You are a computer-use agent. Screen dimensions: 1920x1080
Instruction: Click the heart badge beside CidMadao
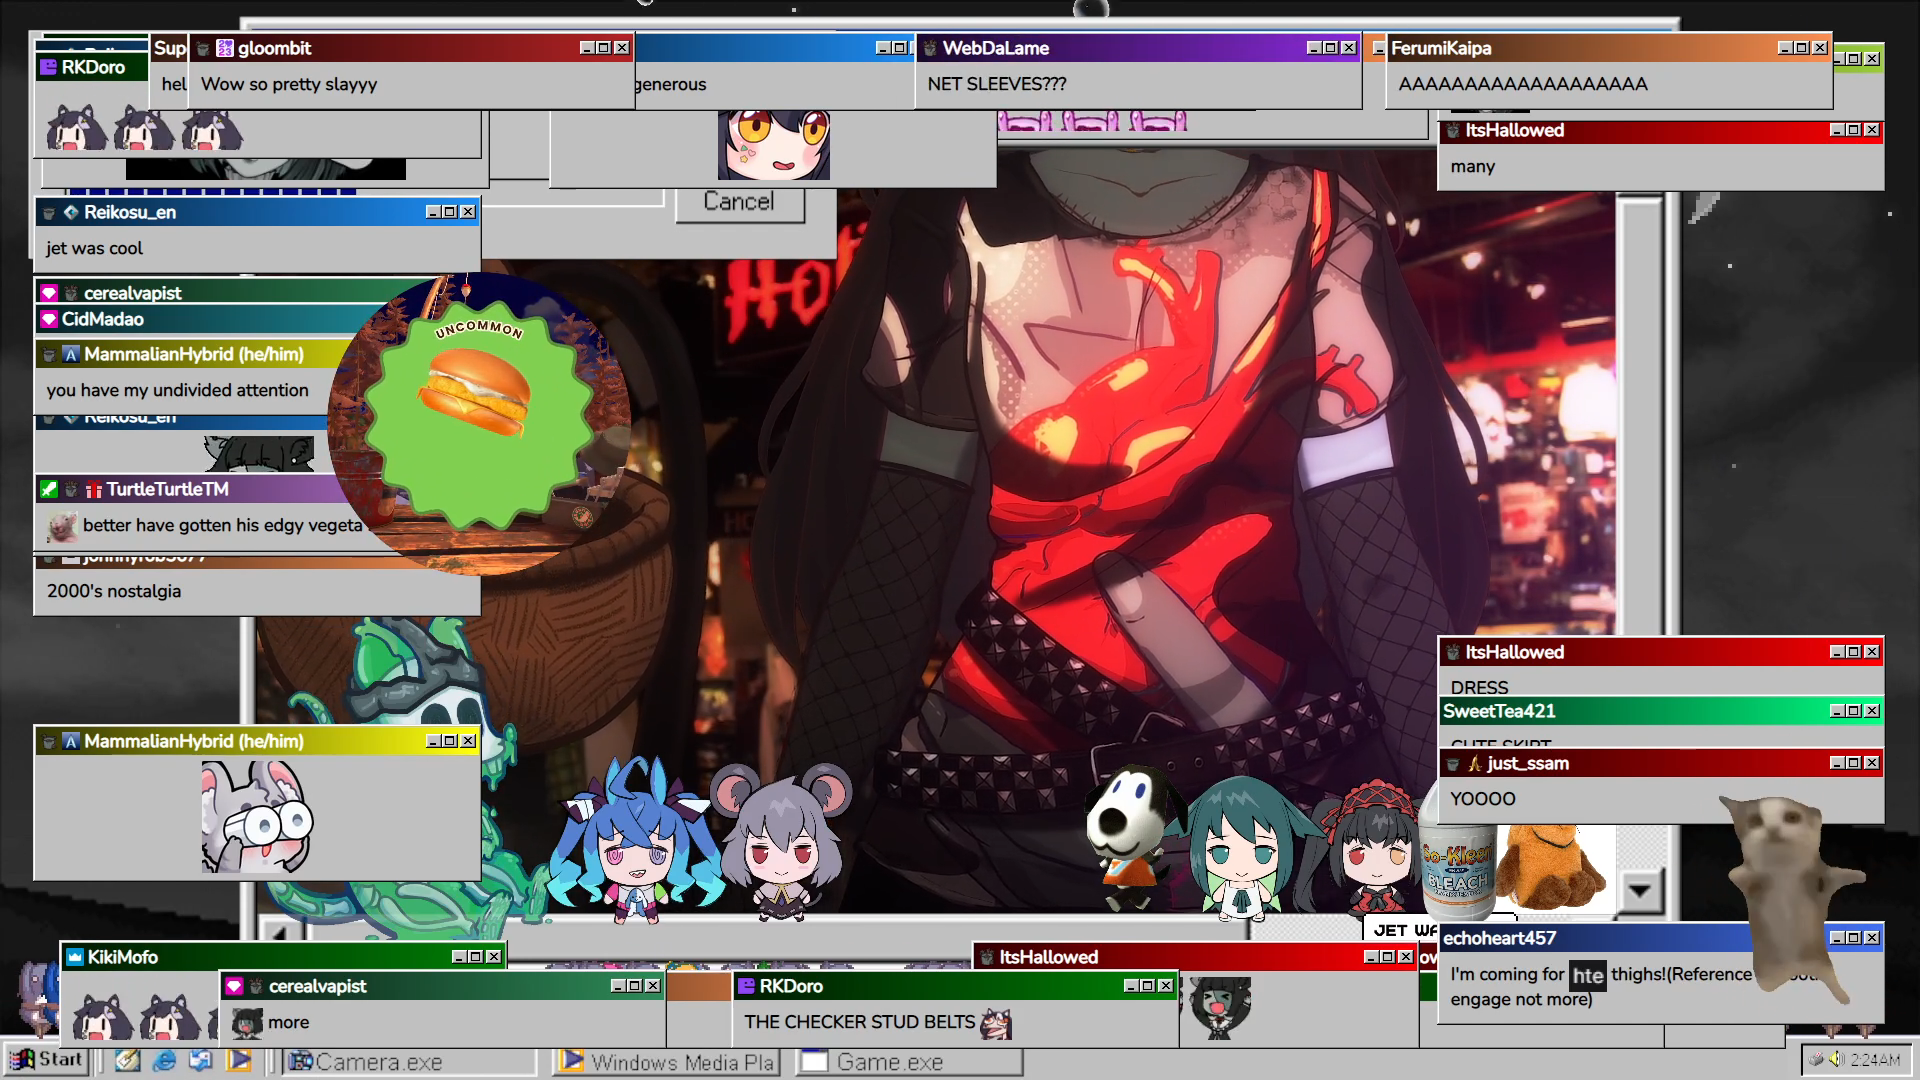point(48,319)
